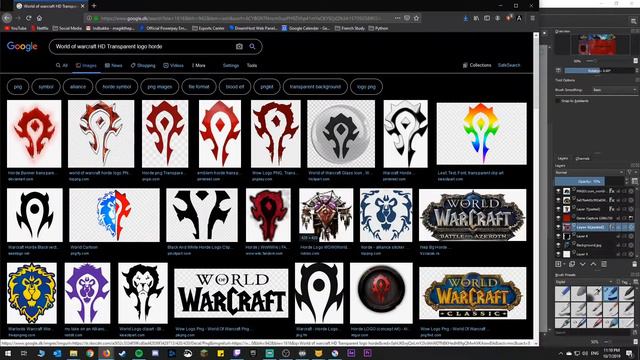Open the Collections link

[x=477, y=65]
